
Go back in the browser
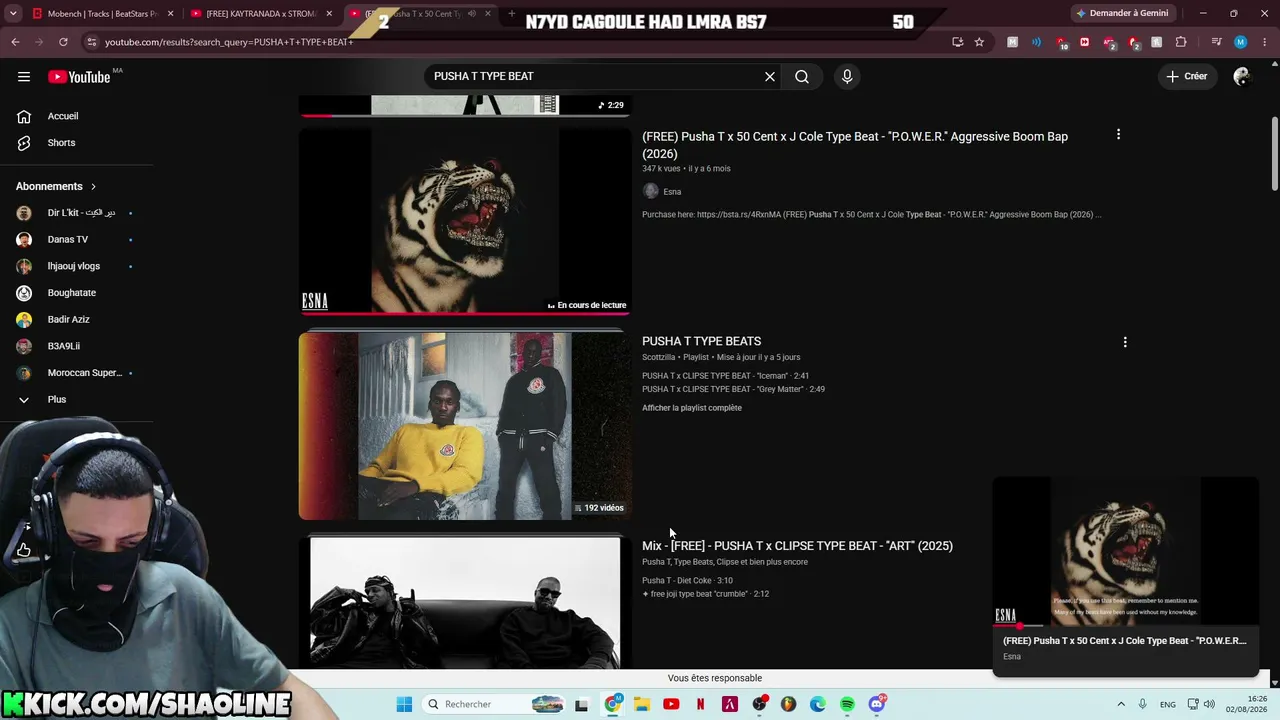tap(15, 42)
